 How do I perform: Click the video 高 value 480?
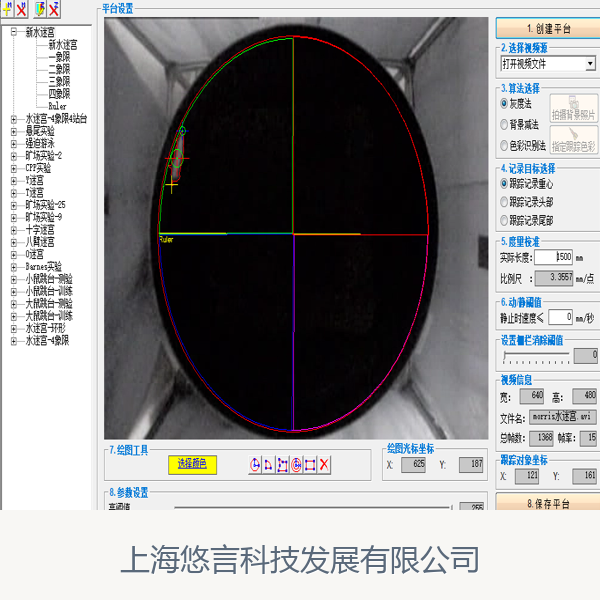pos(584,396)
